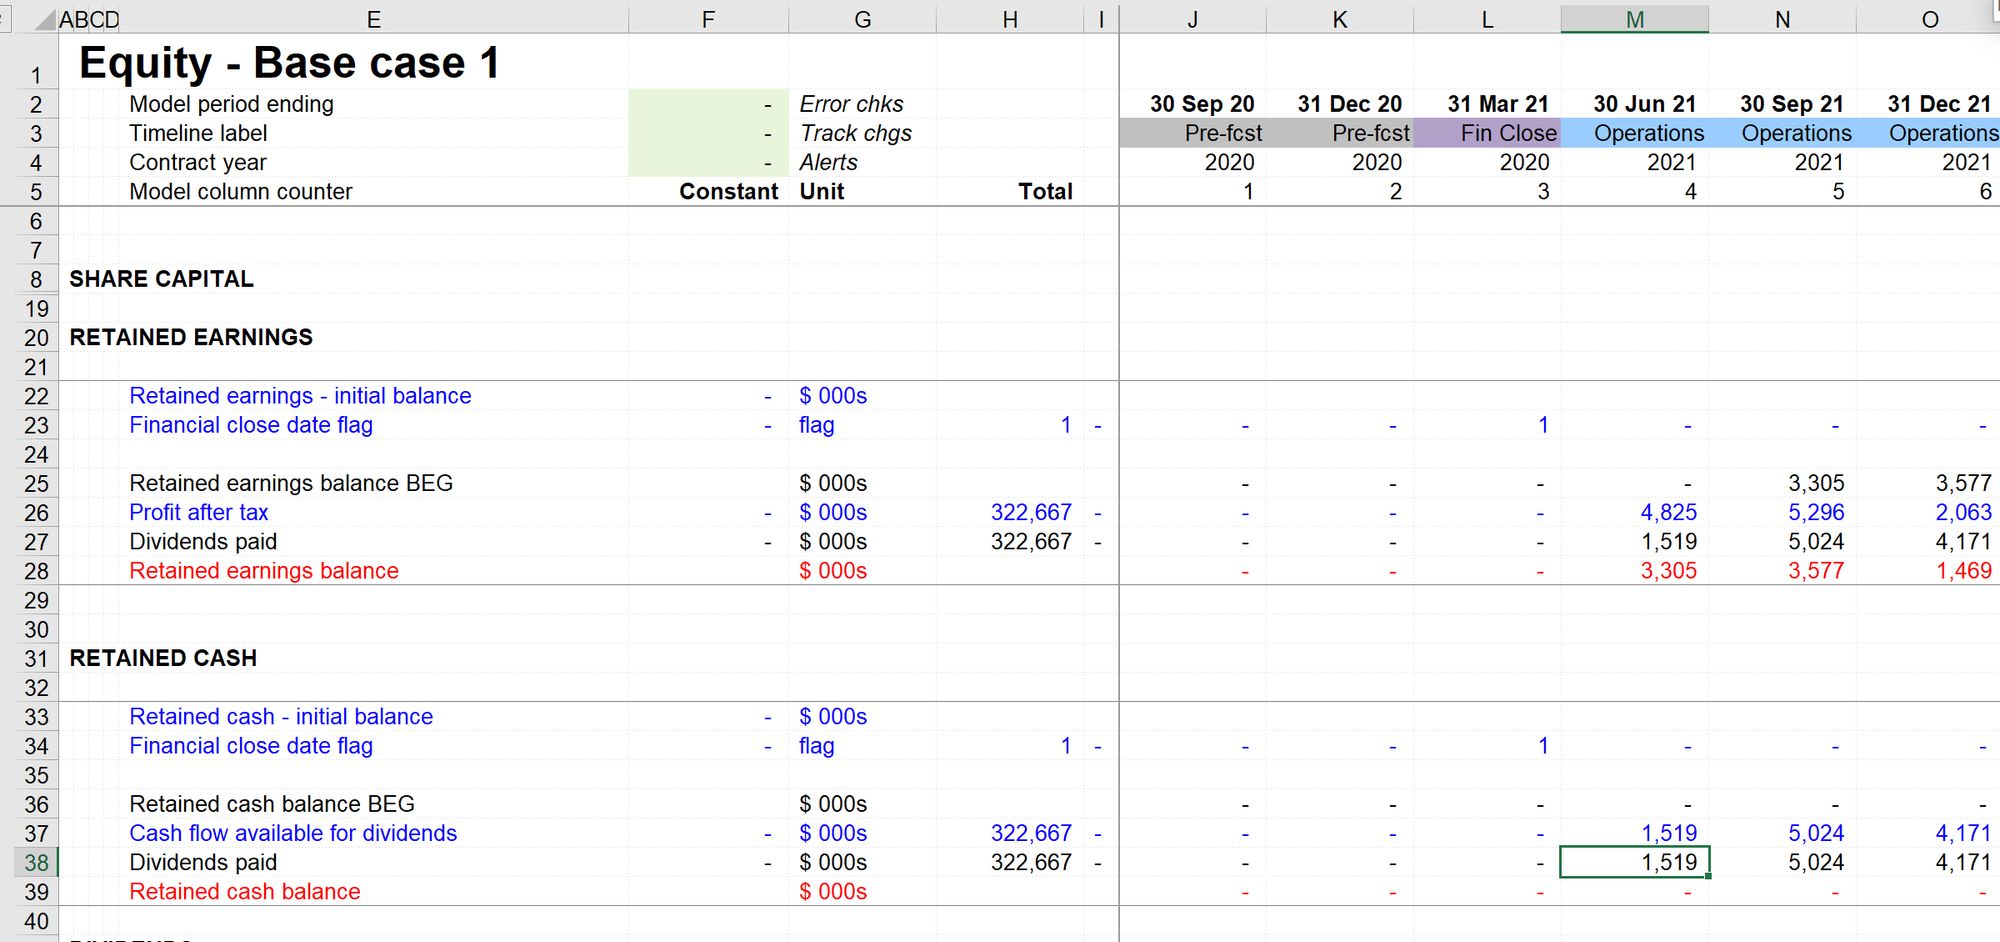
Task: Click the "RETAINED CASH" section heading
Action: (x=163, y=658)
